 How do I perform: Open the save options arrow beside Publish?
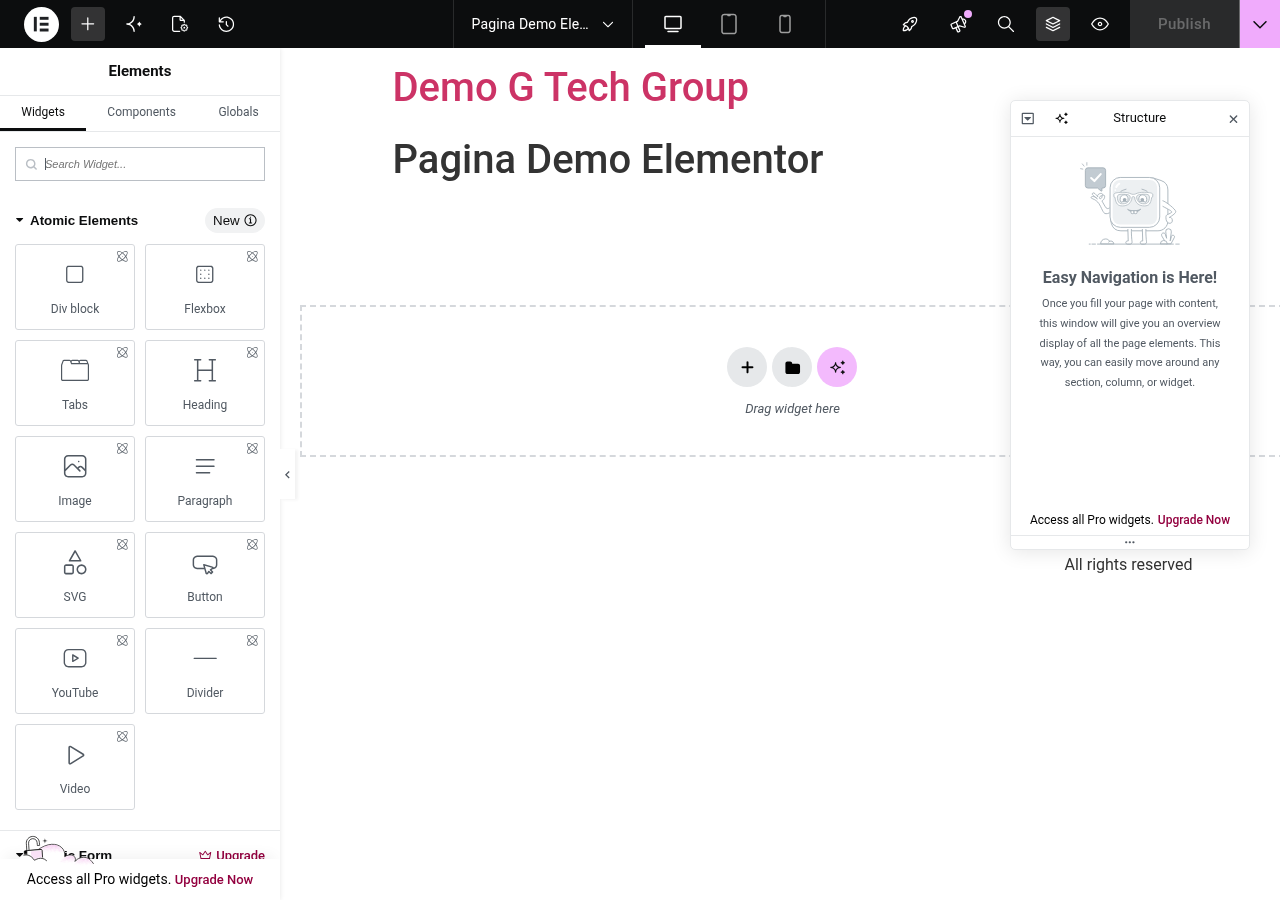click(1260, 24)
